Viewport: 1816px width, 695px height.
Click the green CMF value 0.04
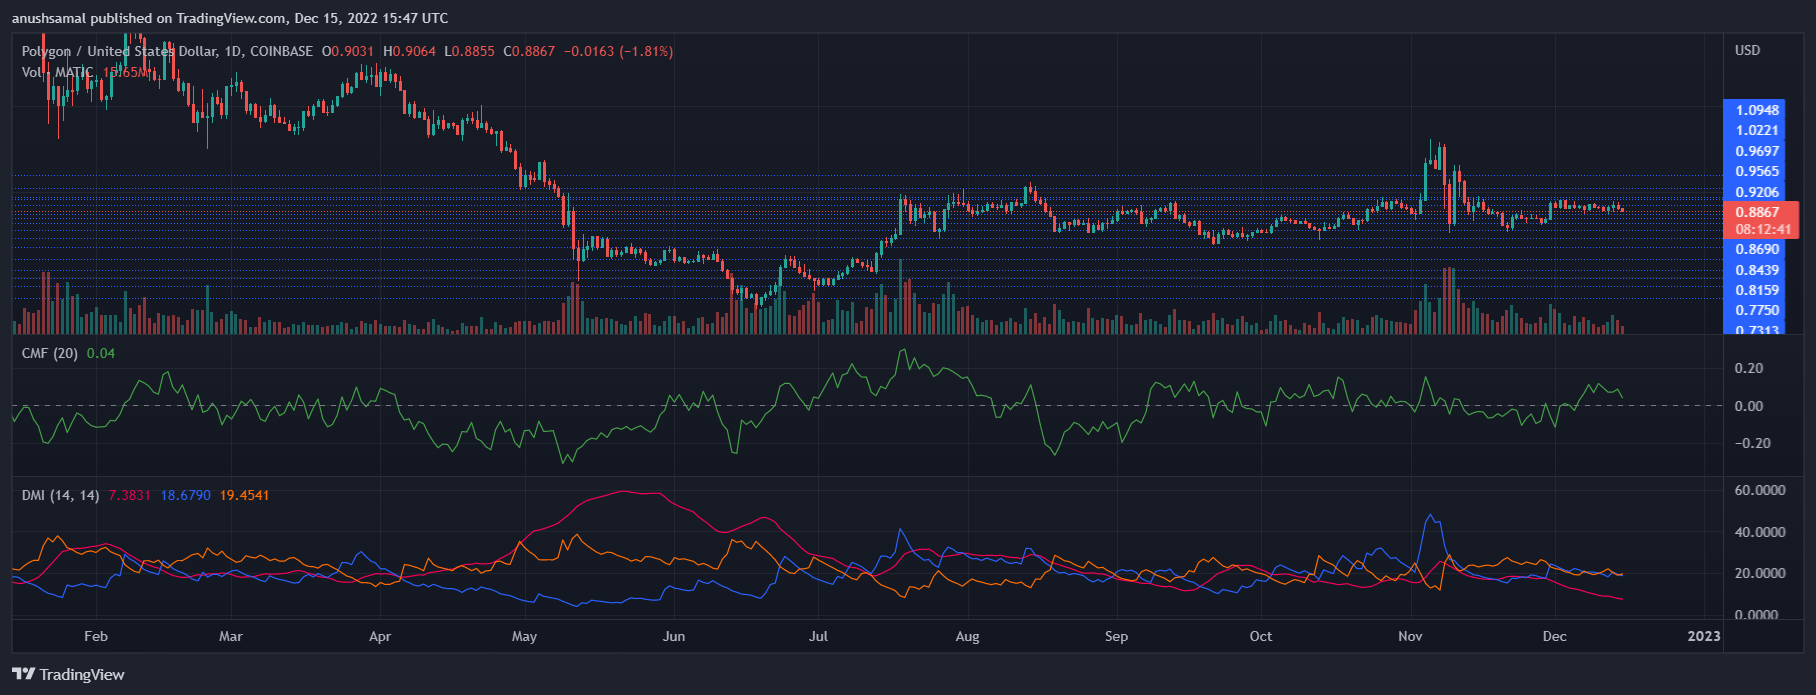101,353
